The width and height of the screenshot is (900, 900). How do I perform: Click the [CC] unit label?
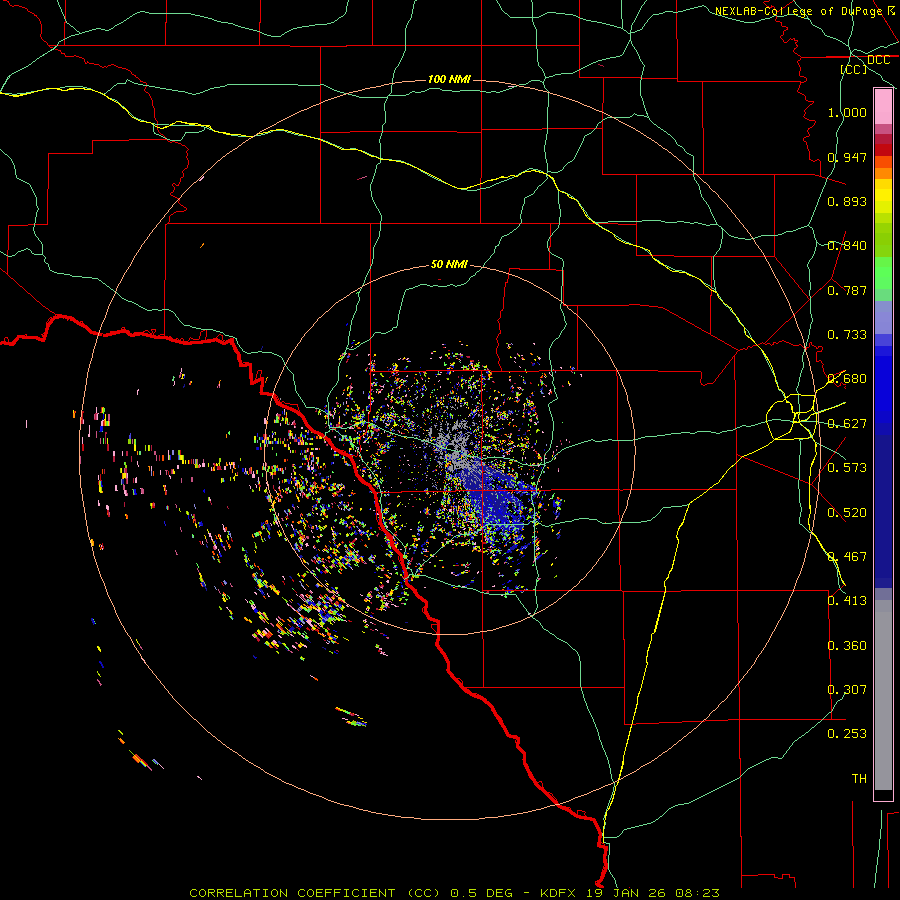click(854, 69)
